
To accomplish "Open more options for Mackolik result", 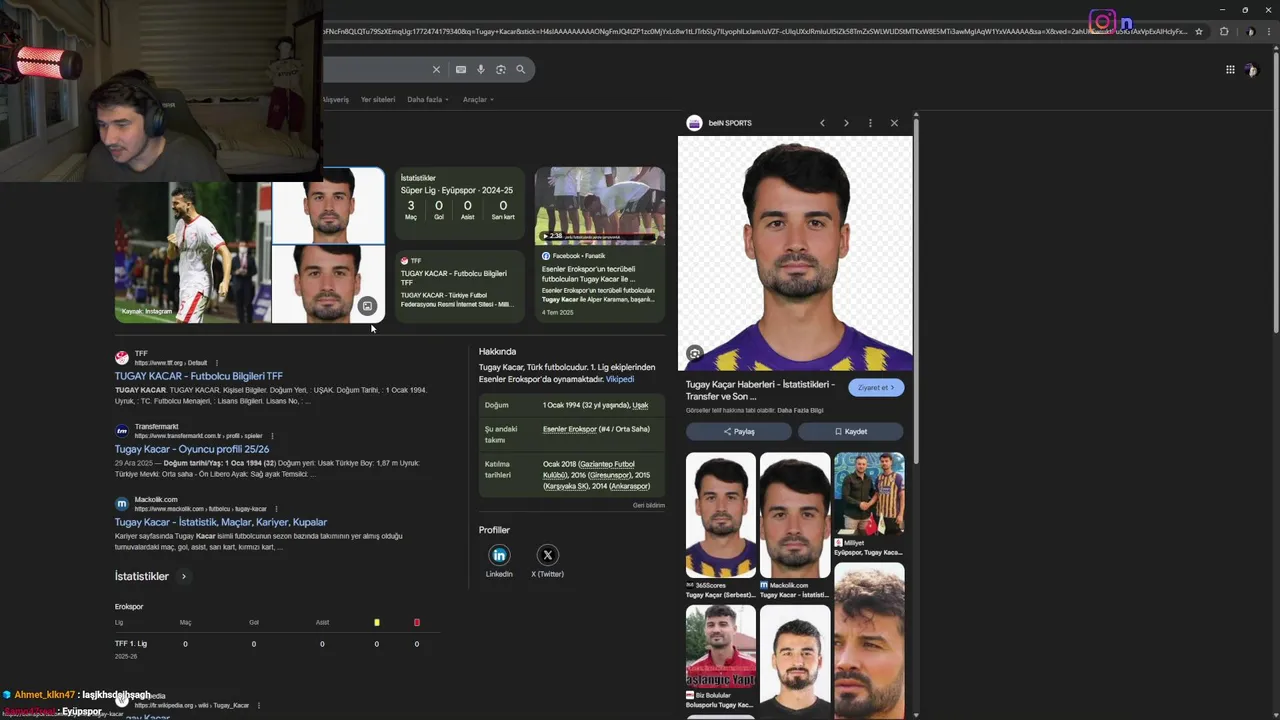I will click(276, 509).
